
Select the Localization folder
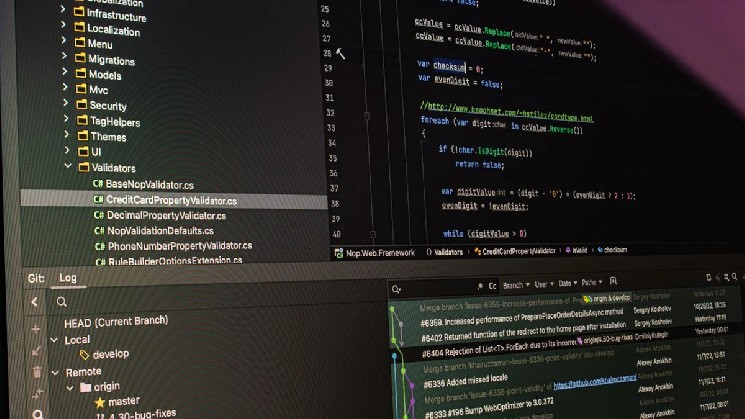pyautogui.click(x=114, y=30)
